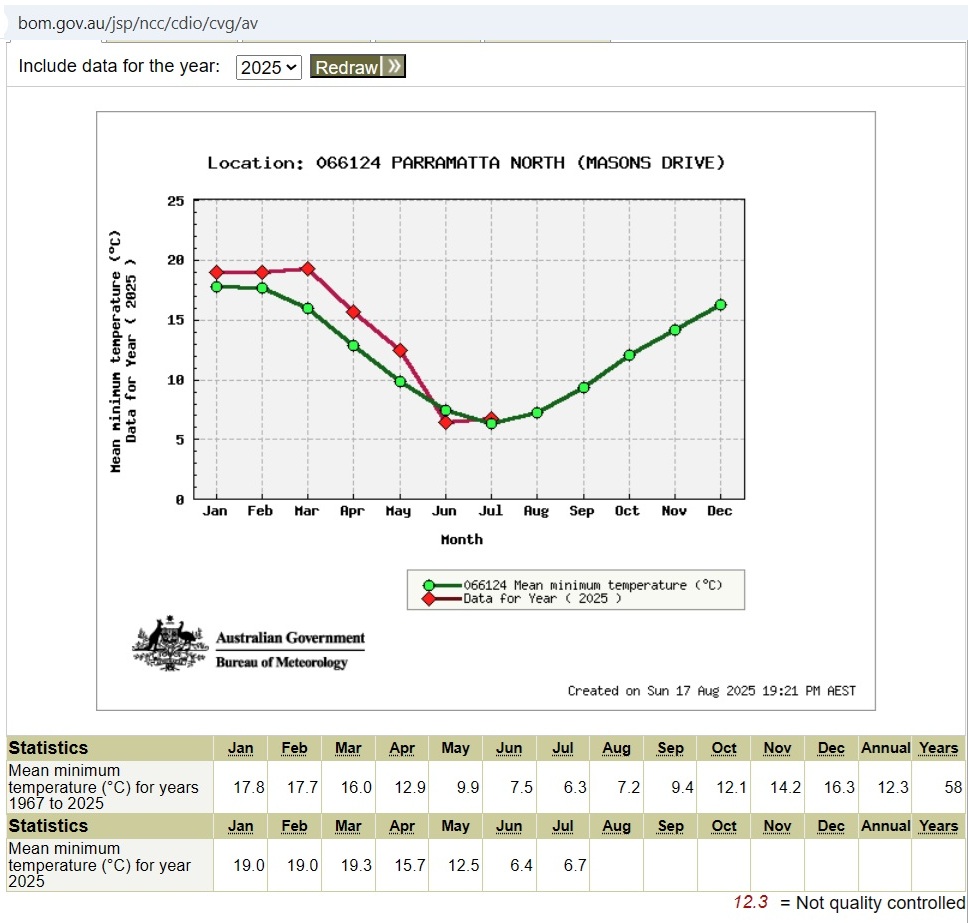
Task: Click Aug header in the 2025 statistics table
Action: (x=616, y=826)
